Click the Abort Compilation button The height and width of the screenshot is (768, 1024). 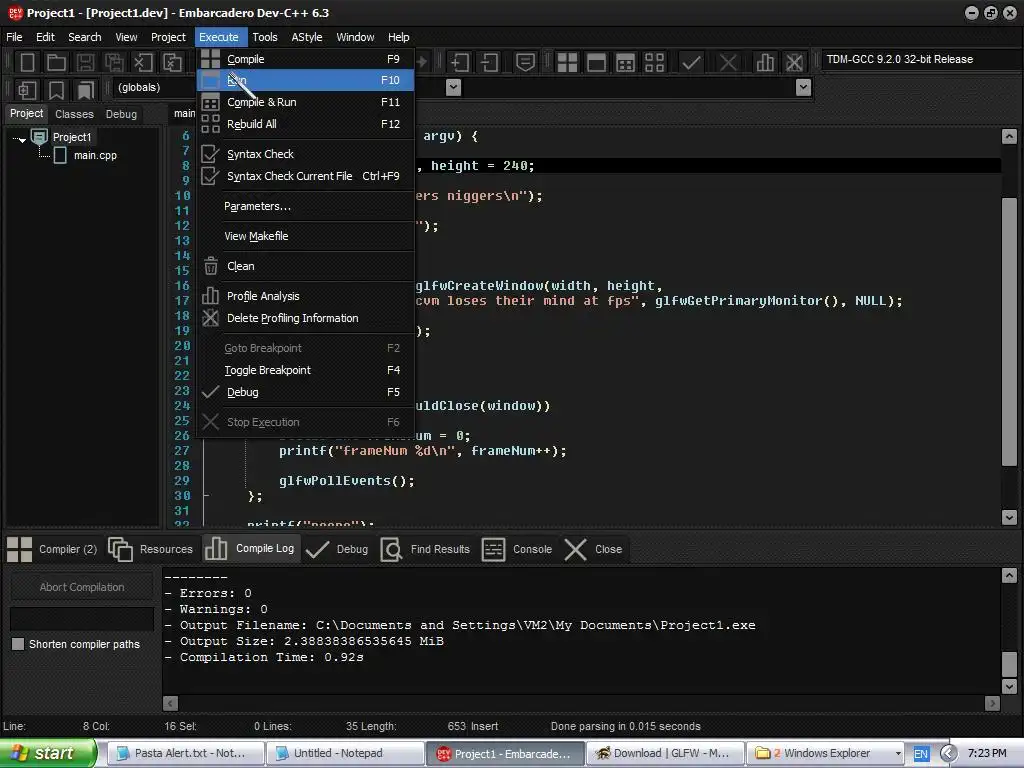(82, 587)
